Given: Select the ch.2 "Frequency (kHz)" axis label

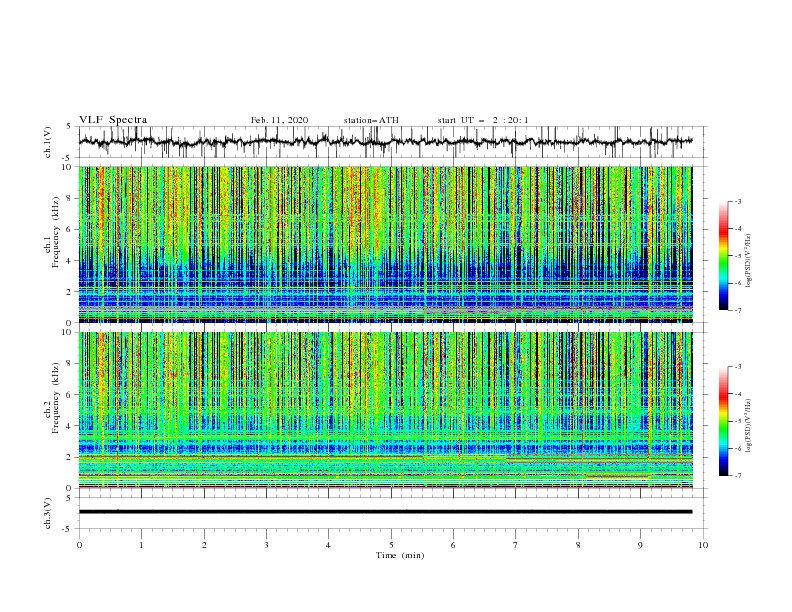Looking at the screenshot, I should [x=56, y=398].
